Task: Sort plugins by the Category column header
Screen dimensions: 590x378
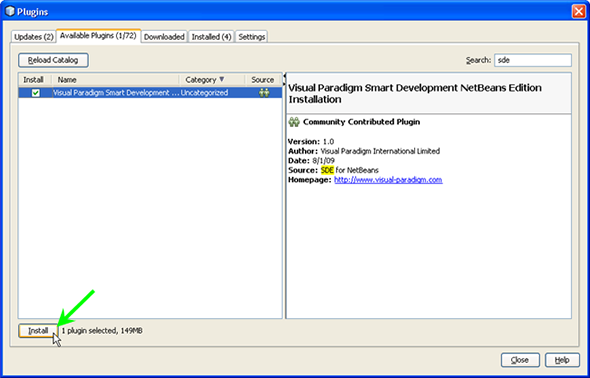Action: pyautogui.click(x=212, y=80)
